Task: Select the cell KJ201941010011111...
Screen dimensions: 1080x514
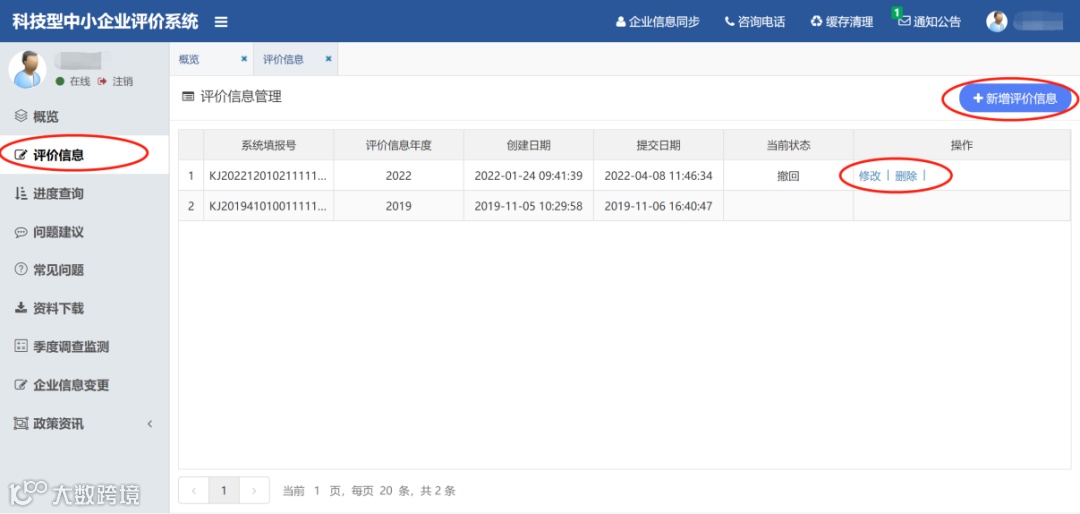Action: (x=269, y=206)
